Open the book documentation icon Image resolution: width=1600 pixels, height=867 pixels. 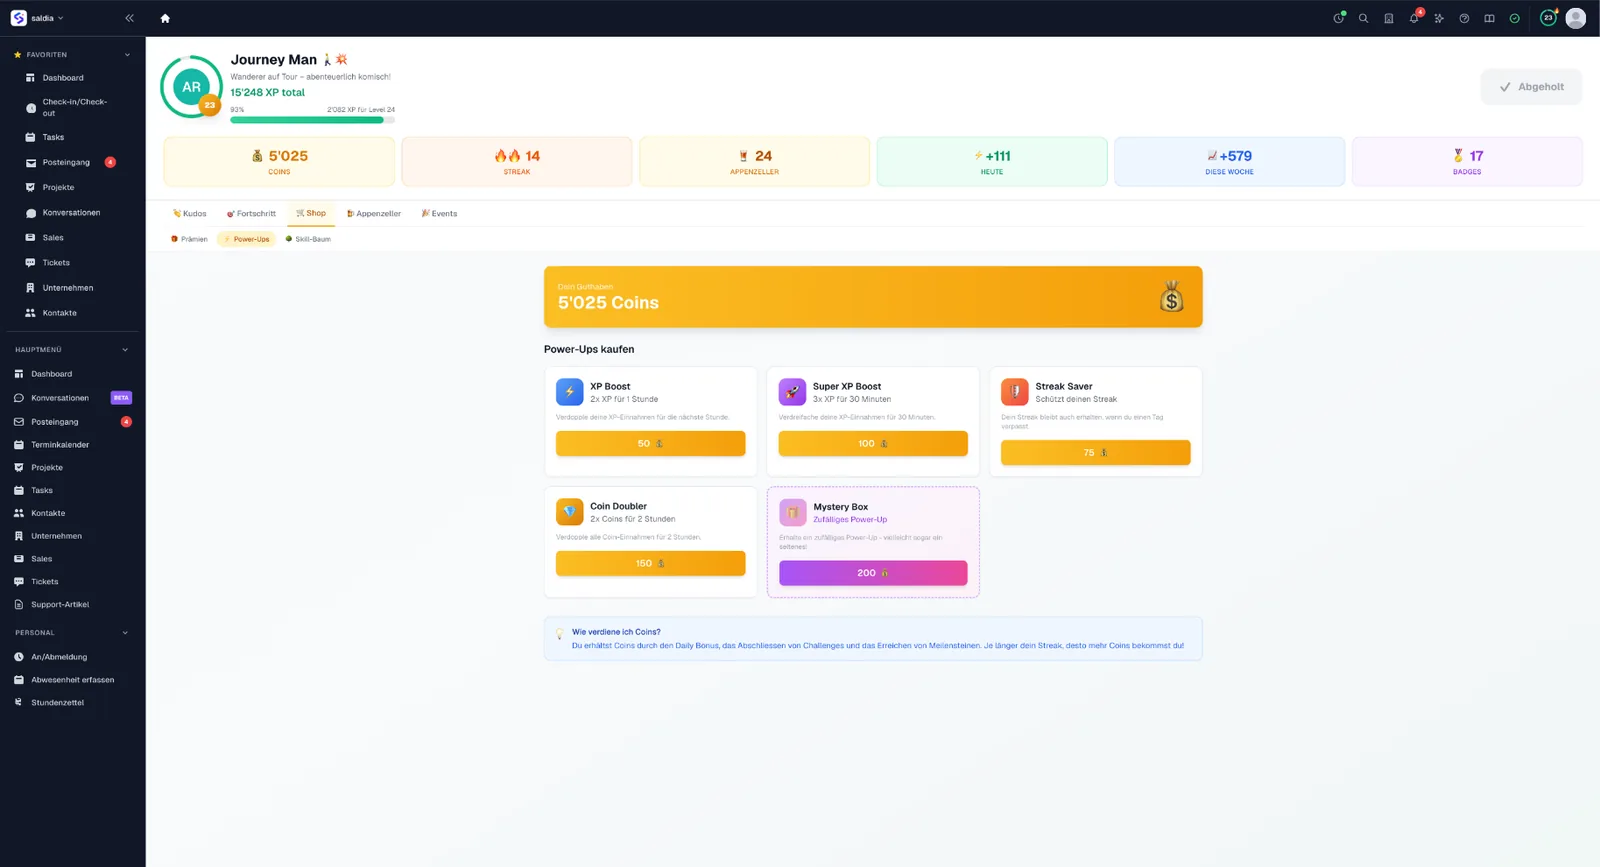[1489, 18]
